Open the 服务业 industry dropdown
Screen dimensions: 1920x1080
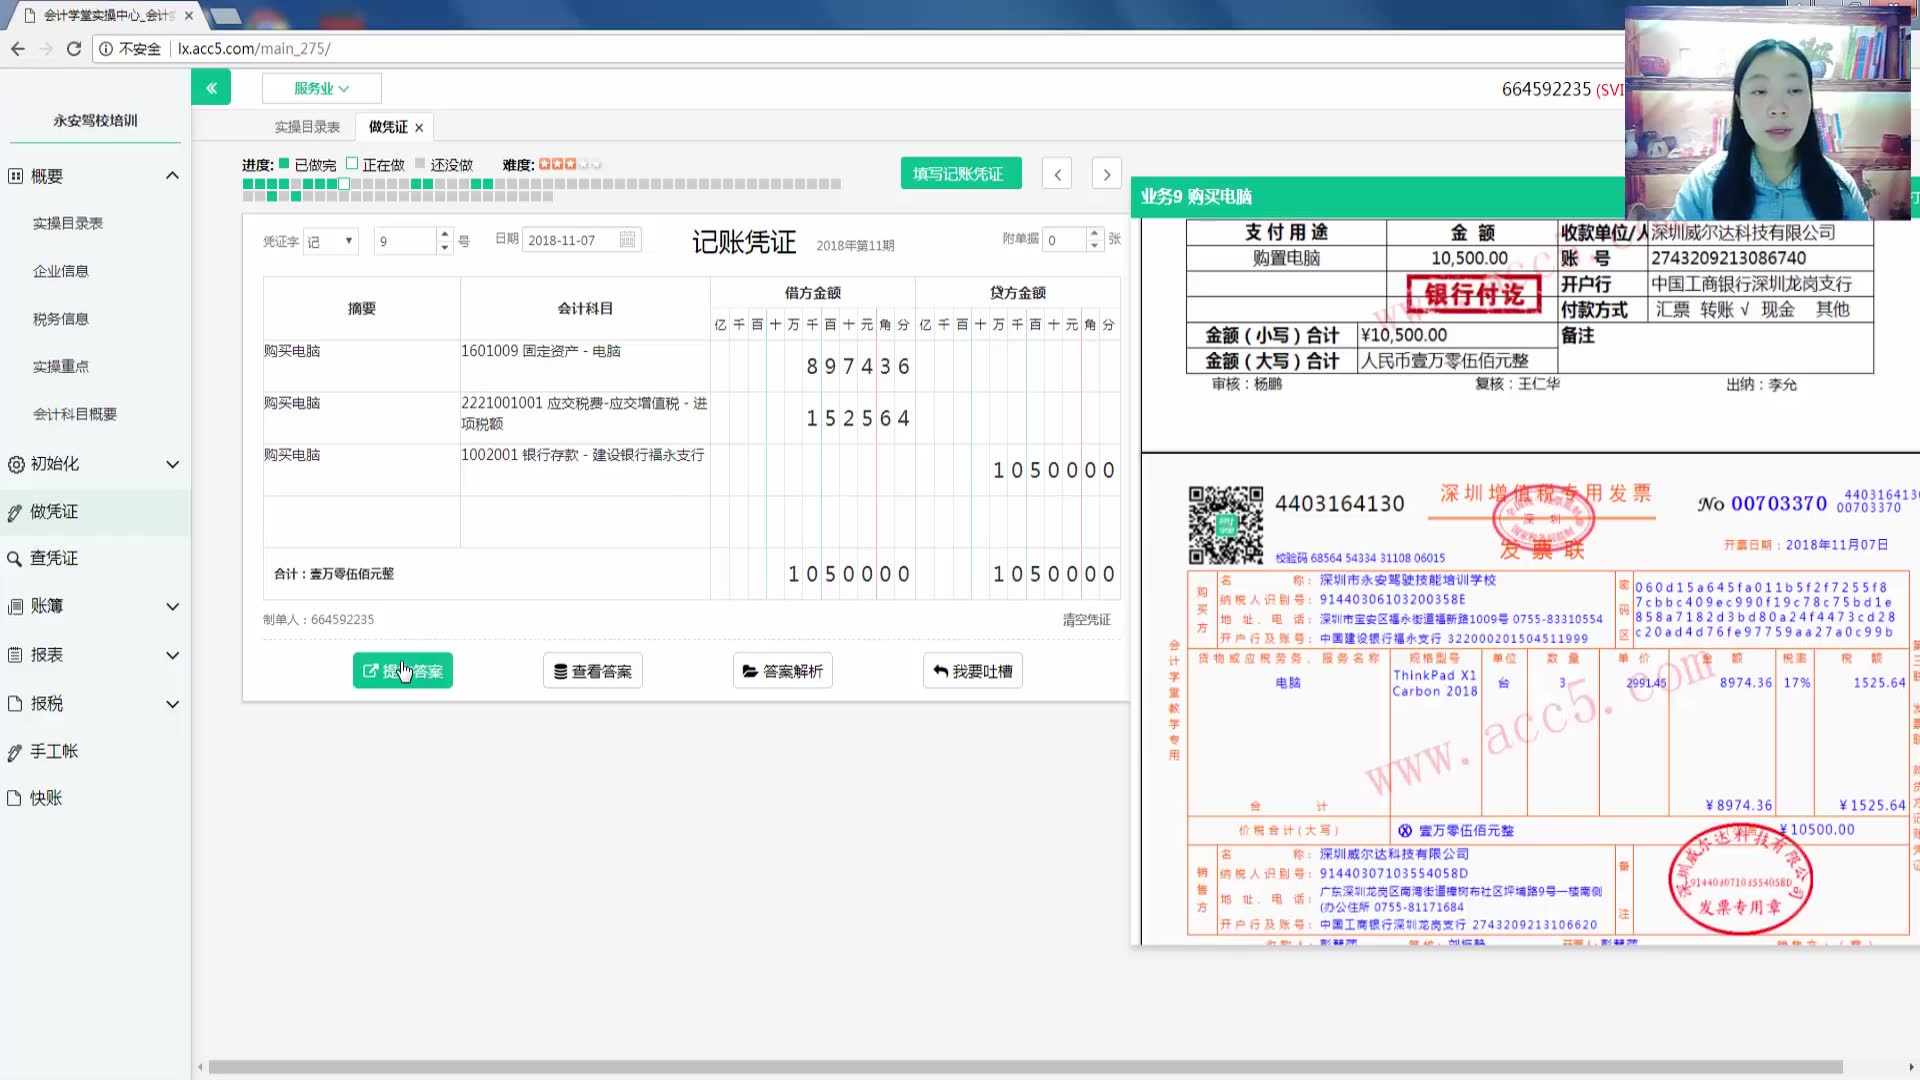(321, 88)
